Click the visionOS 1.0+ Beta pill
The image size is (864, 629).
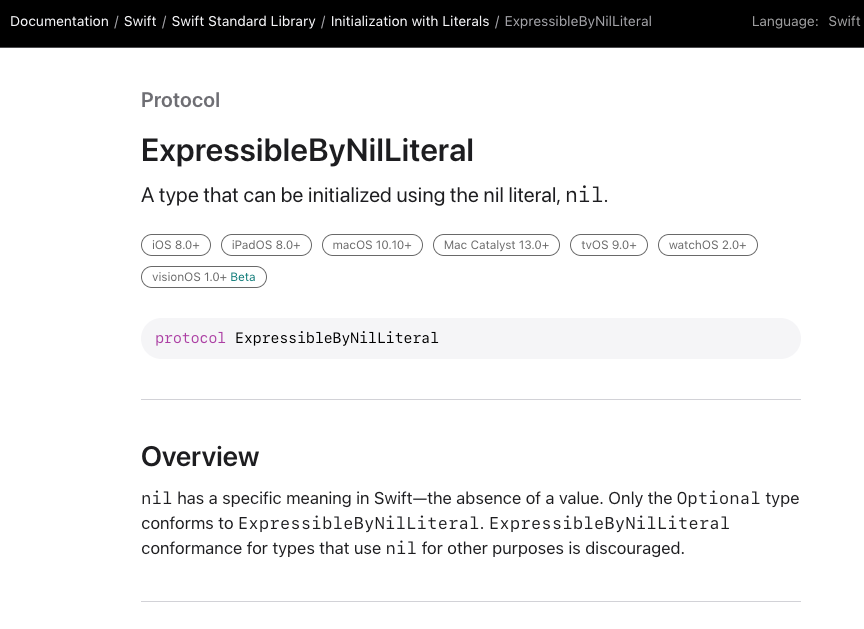click(x=203, y=277)
